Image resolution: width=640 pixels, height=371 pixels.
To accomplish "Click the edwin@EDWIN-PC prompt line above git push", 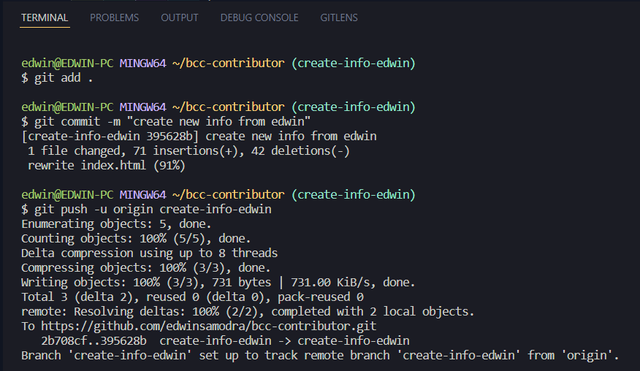I will click(x=218, y=195).
